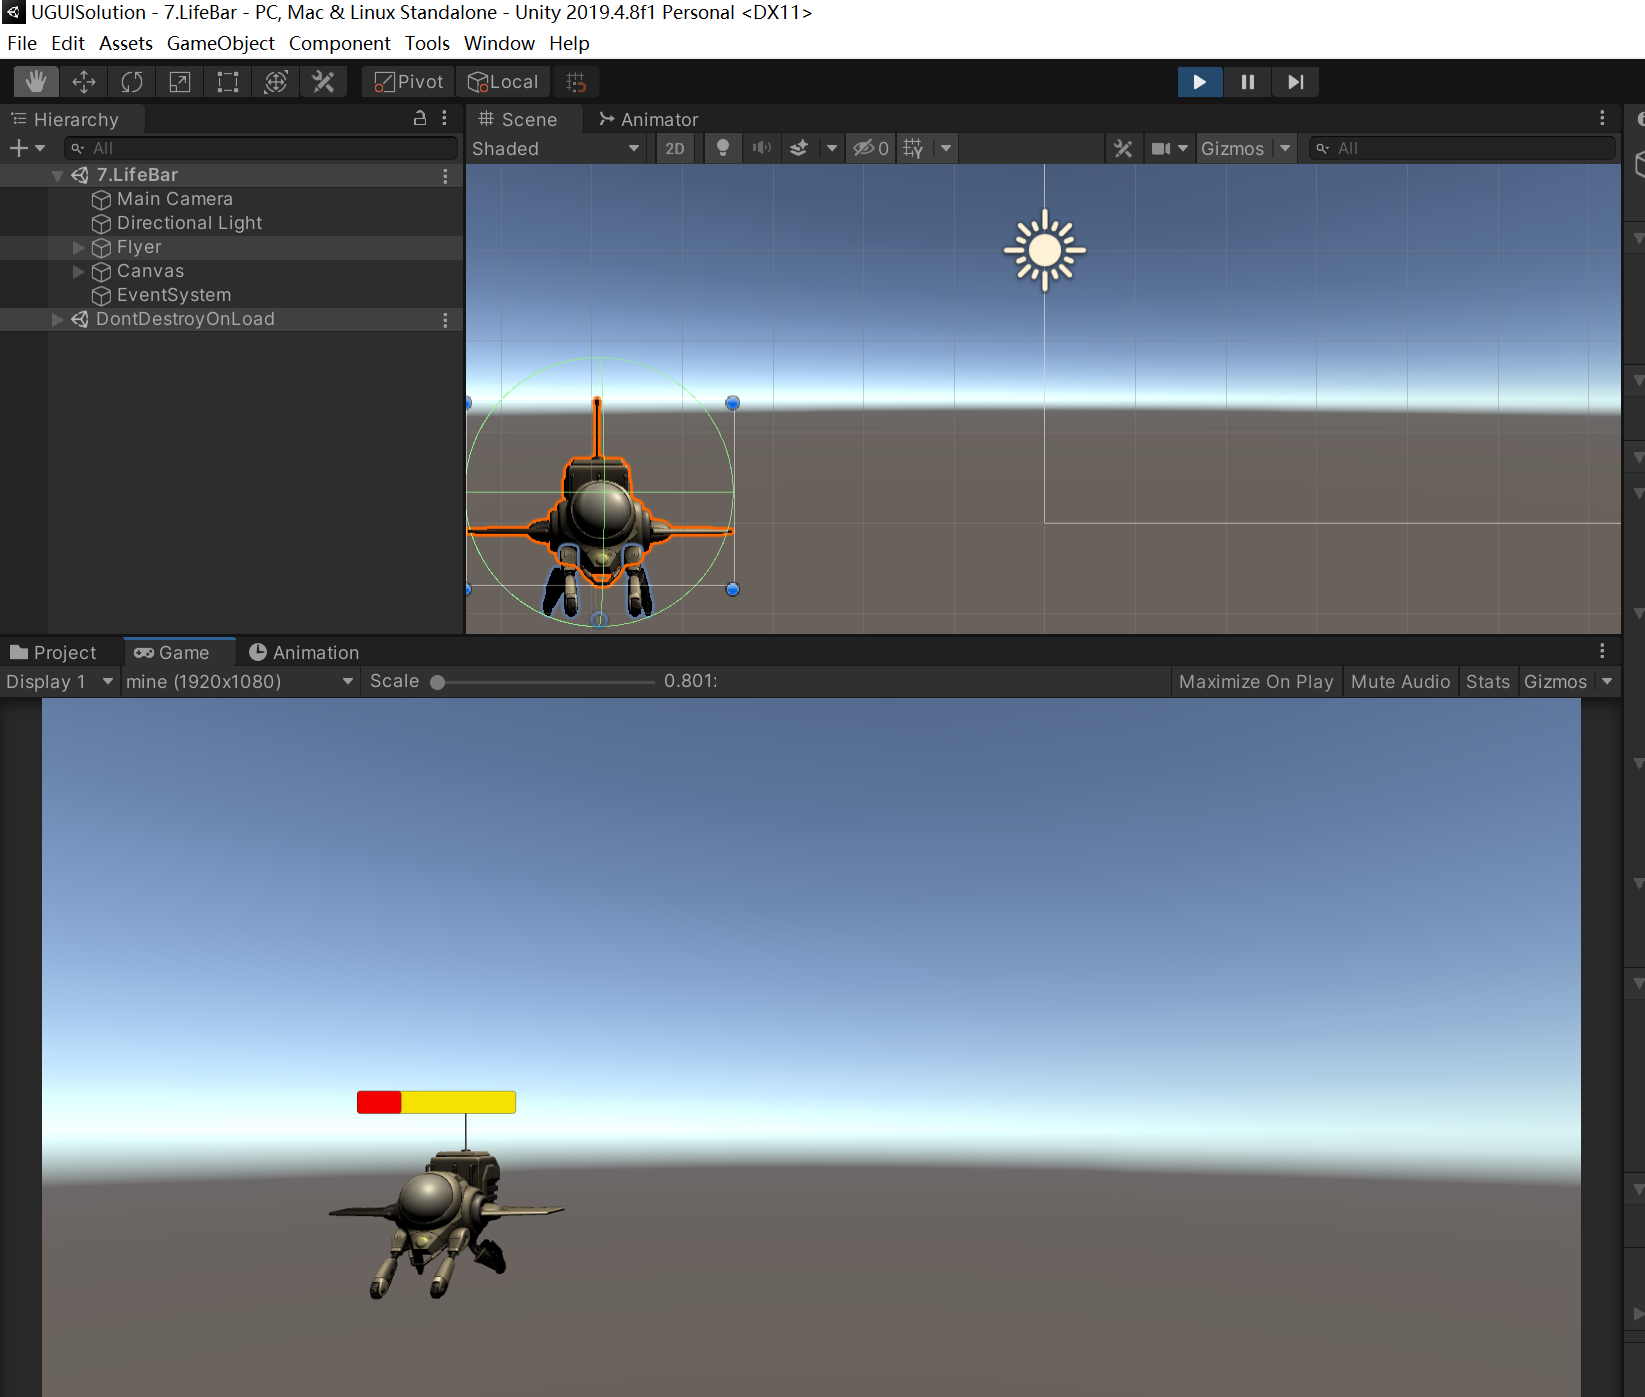Toggle the Hierarchy lock icon
This screenshot has width=1645, height=1397.
coord(420,118)
